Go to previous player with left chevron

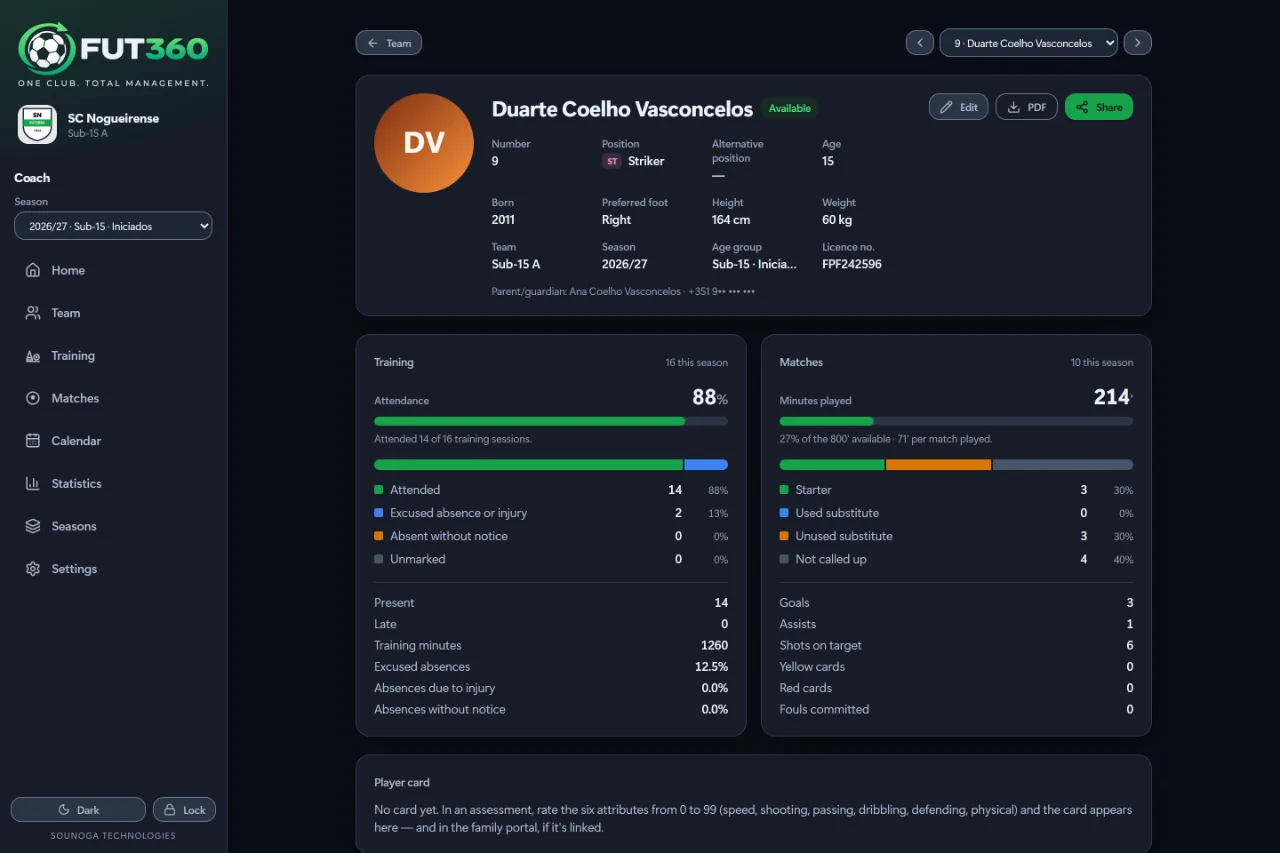(920, 43)
